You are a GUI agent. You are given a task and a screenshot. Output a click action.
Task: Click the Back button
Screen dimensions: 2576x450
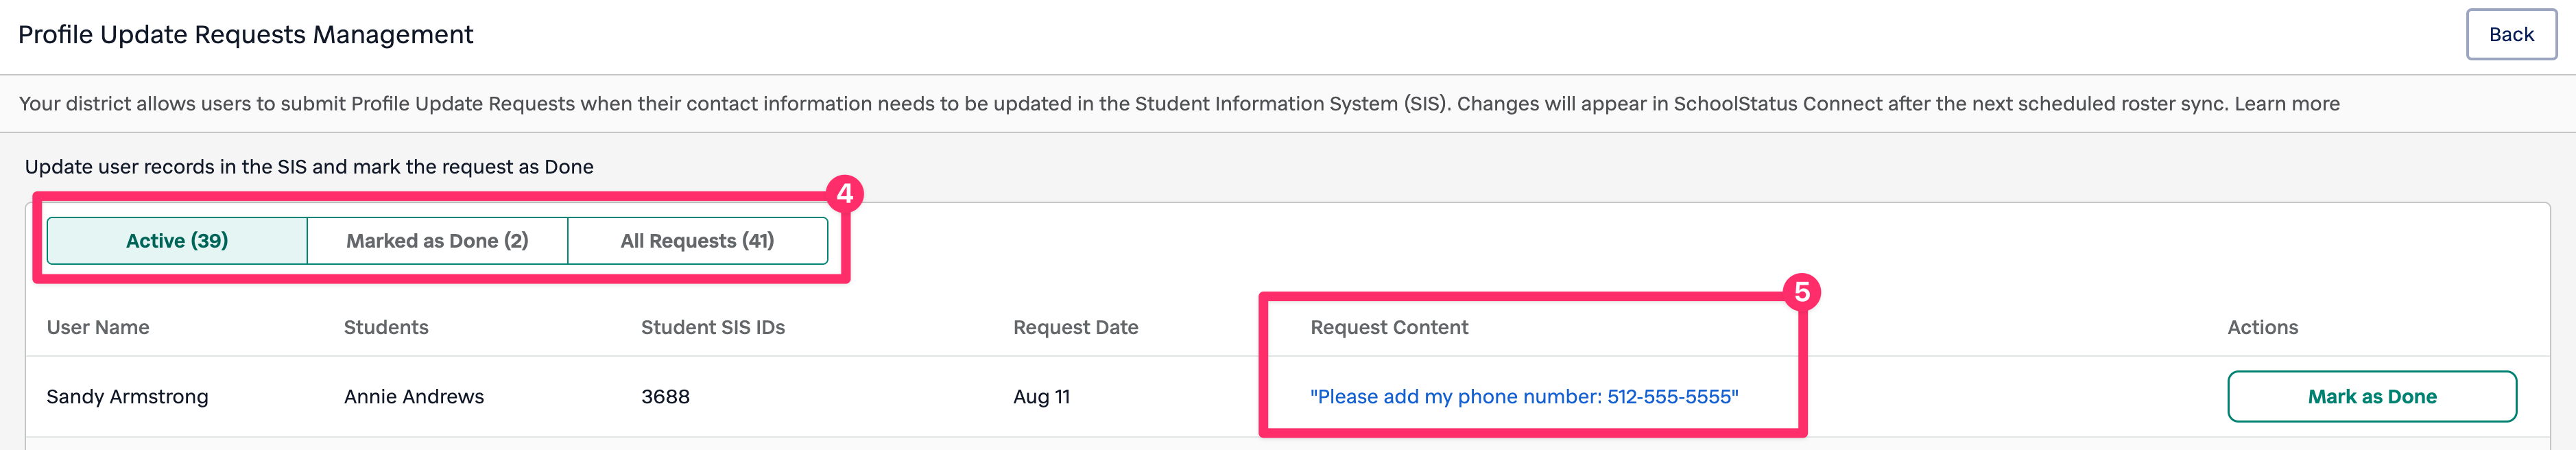coord(2510,35)
